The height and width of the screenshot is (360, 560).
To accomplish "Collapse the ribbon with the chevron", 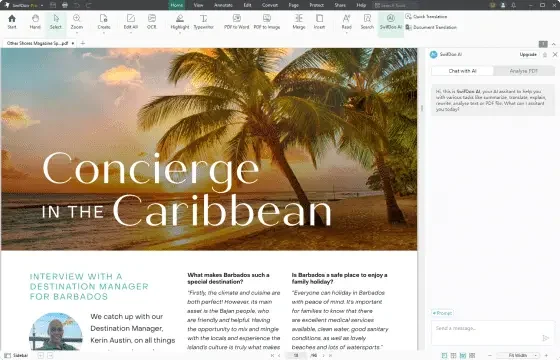I will click(554, 44).
